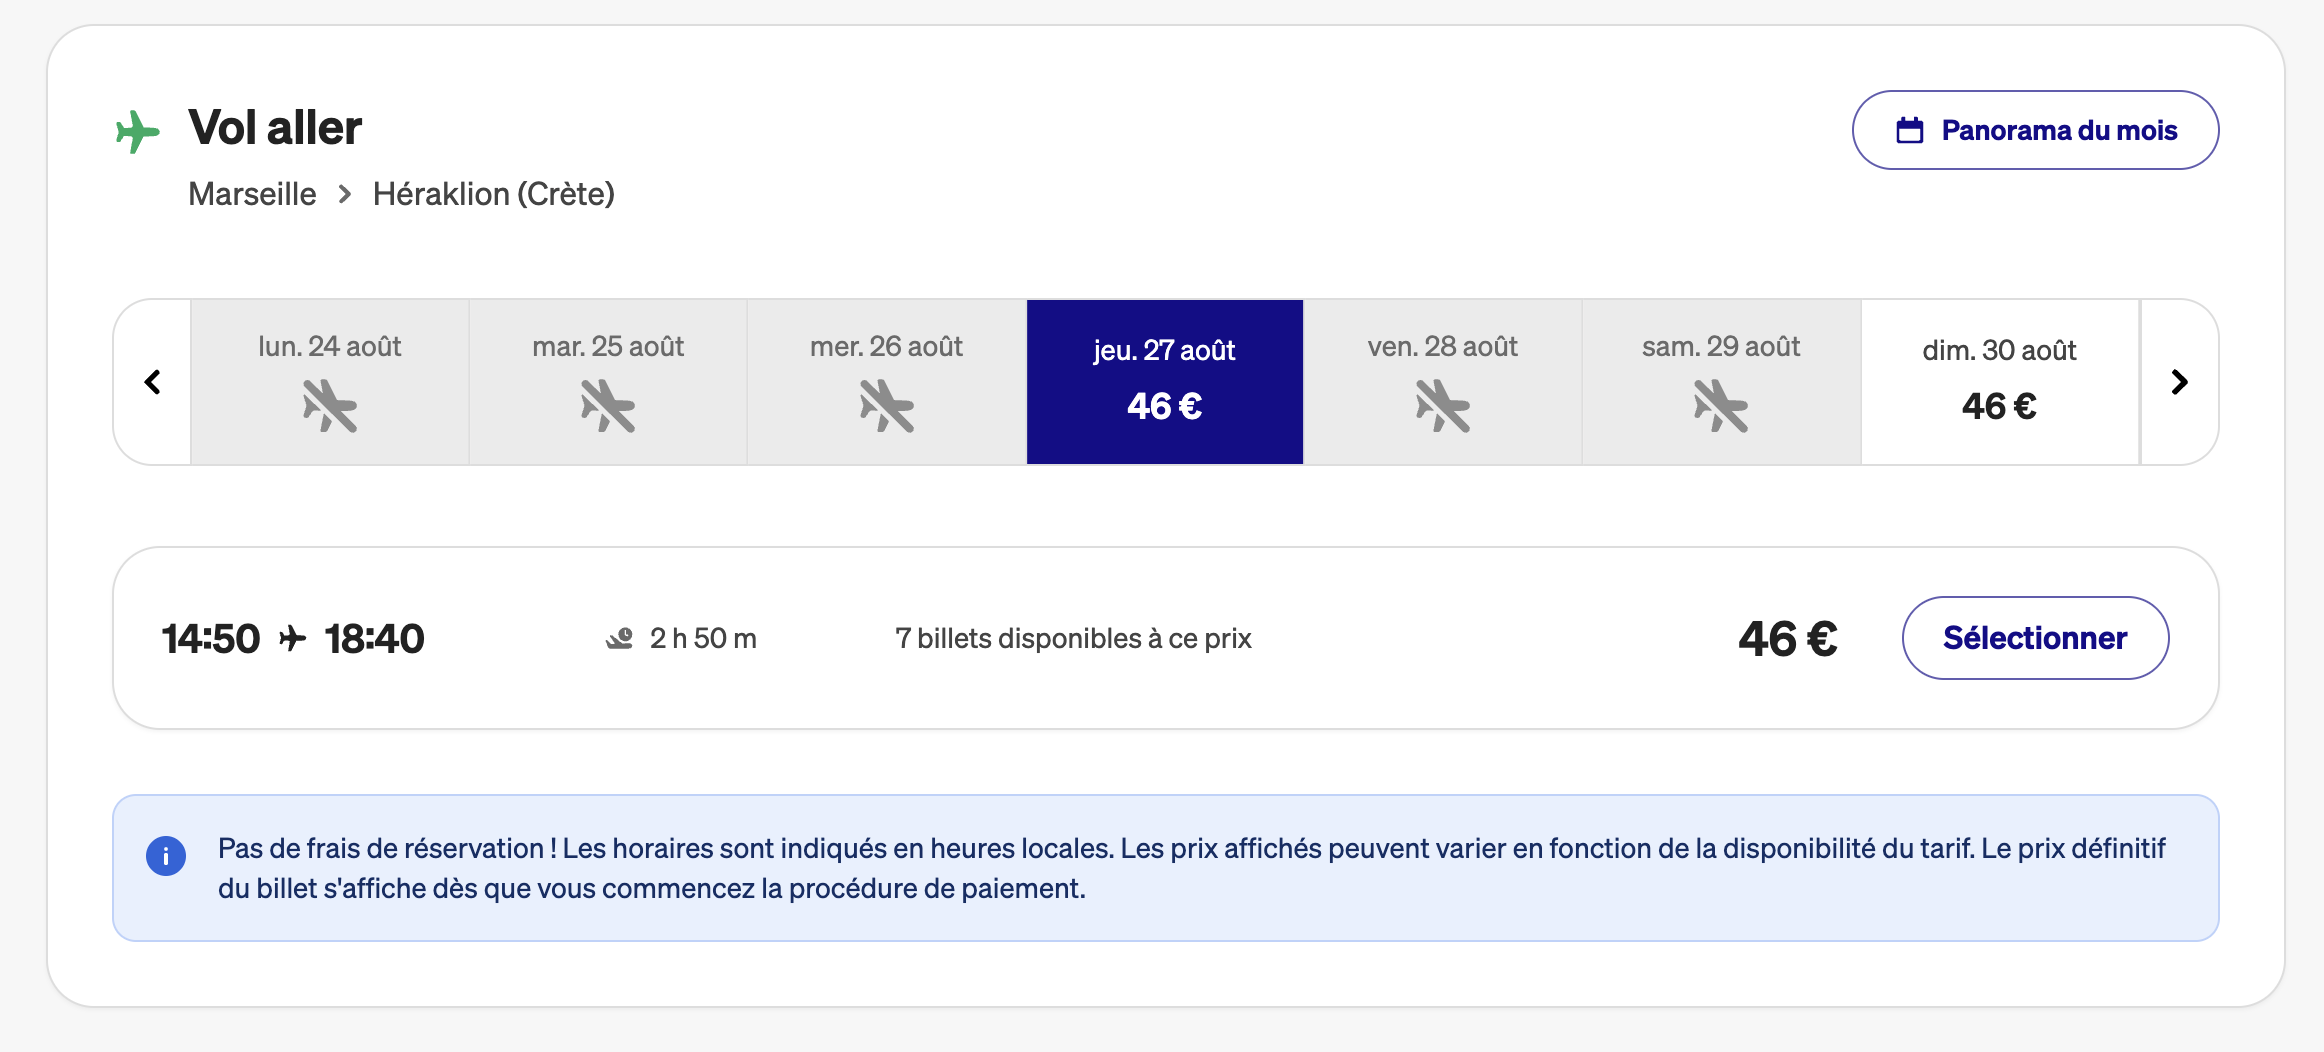The height and width of the screenshot is (1052, 2324).
Task: Click the no-flight icon under ven. 28 août
Action: tap(1443, 406)
